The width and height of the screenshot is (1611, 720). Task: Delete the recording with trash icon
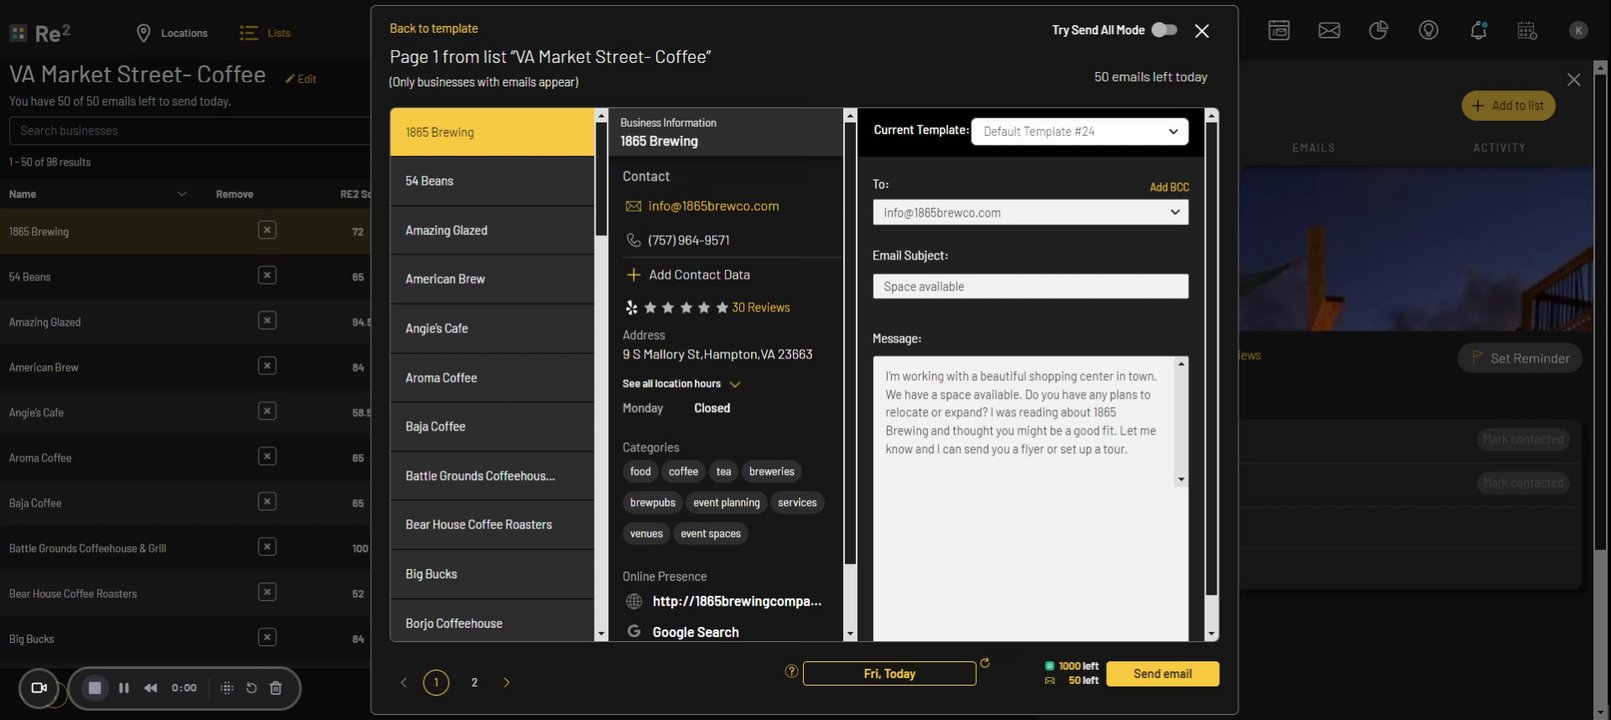point(276,688)
